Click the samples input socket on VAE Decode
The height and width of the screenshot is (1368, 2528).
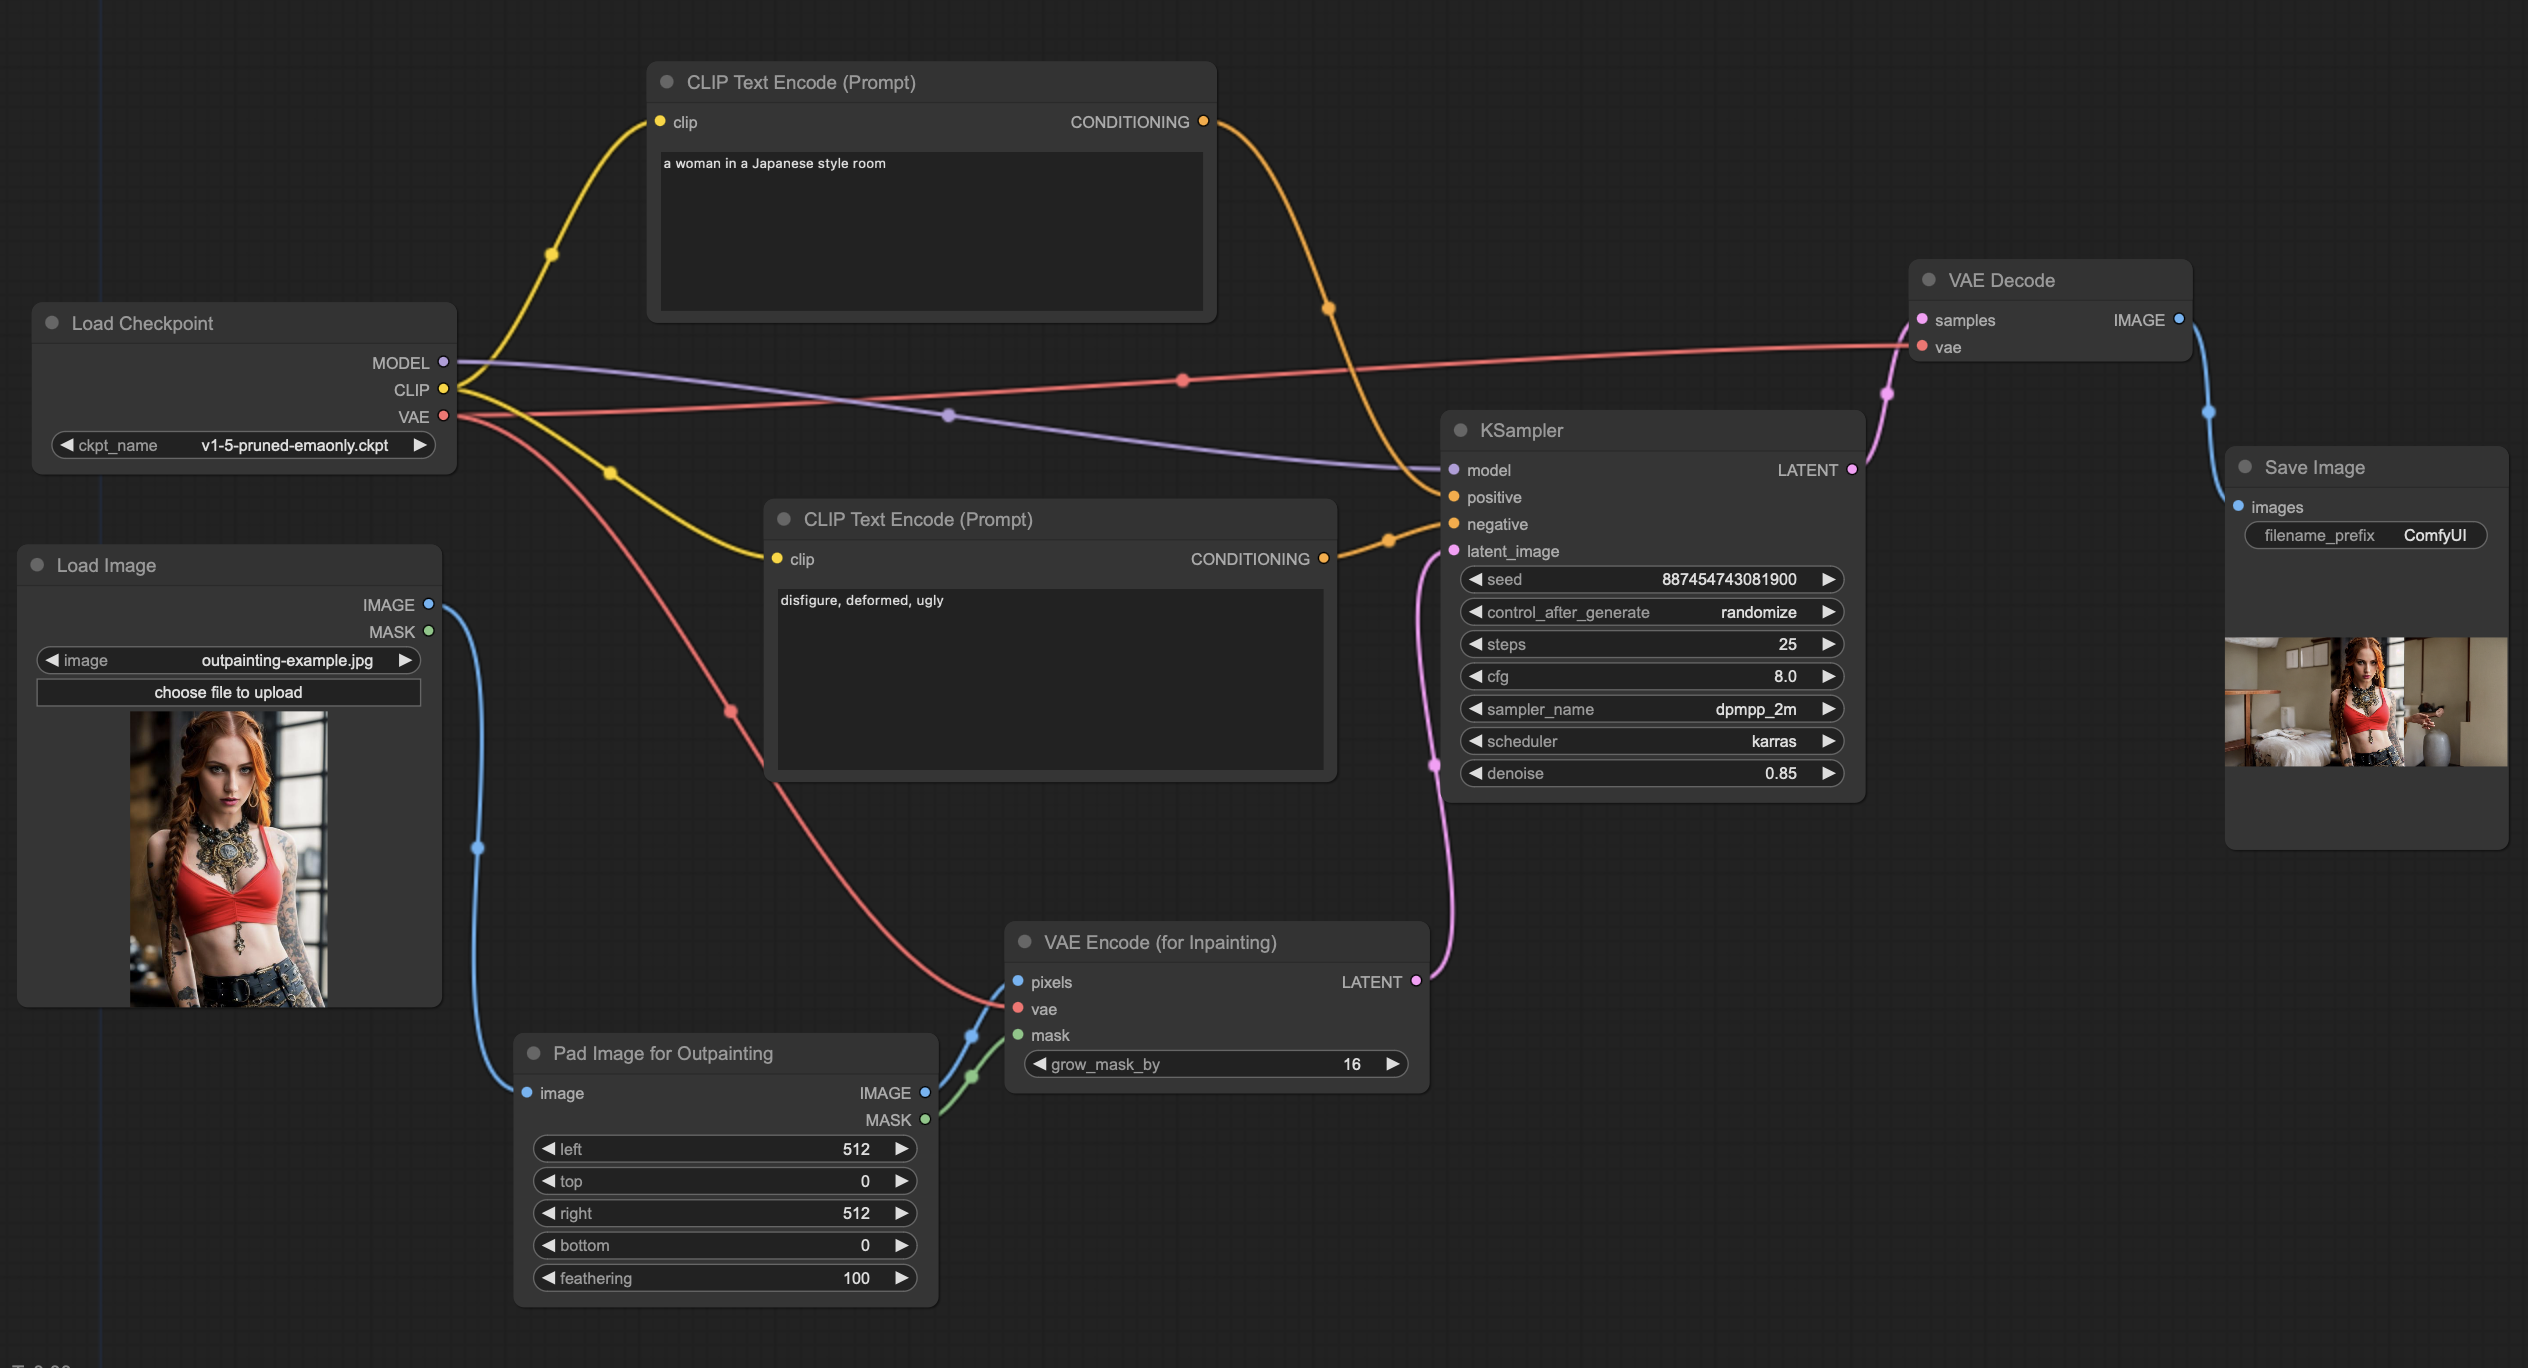(x=1922, y=319)
